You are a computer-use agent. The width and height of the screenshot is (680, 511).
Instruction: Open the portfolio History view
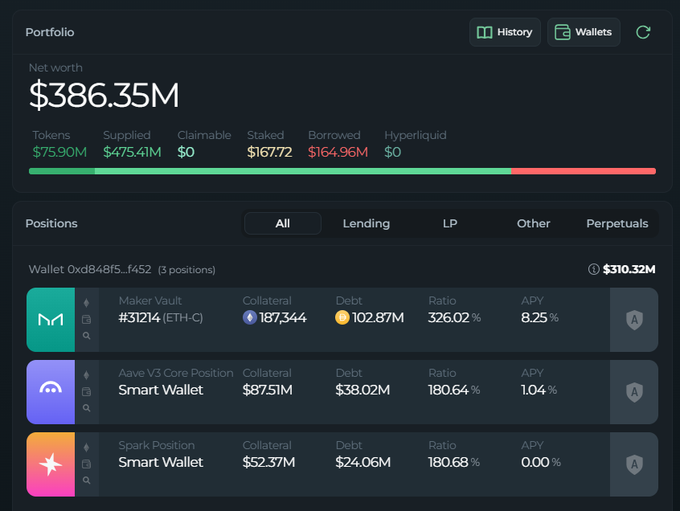tap(505, 32)
